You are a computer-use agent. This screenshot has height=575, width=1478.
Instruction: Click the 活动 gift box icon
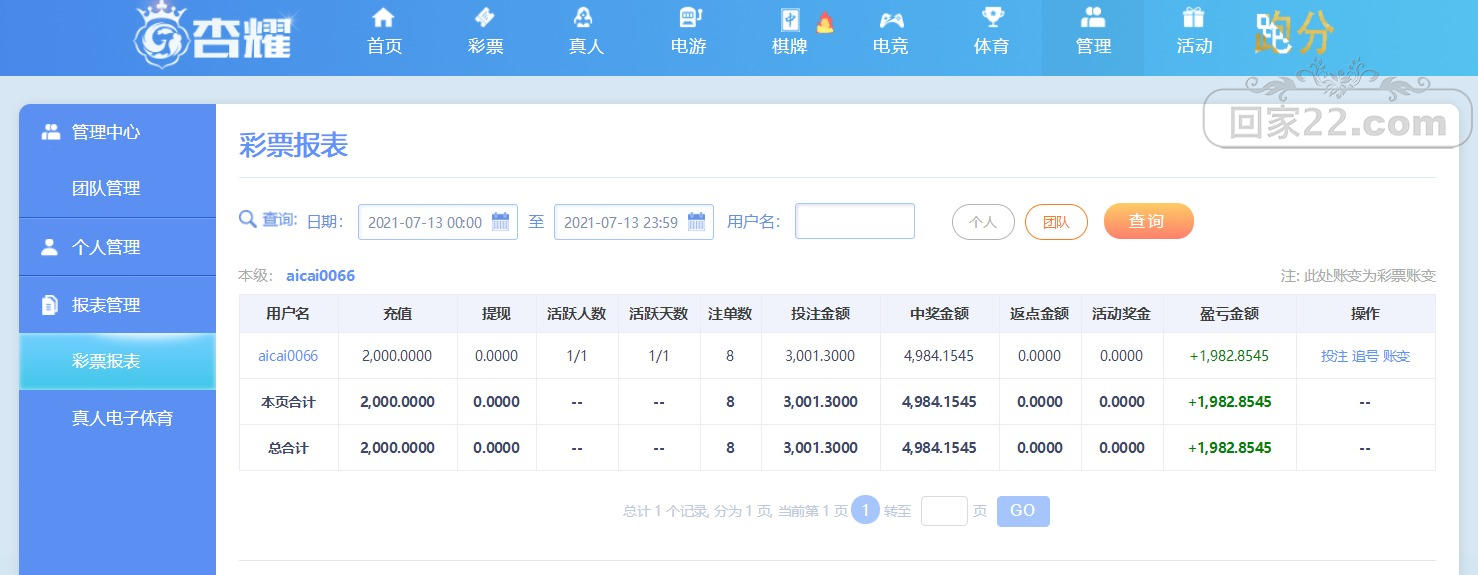(1194, 17)
